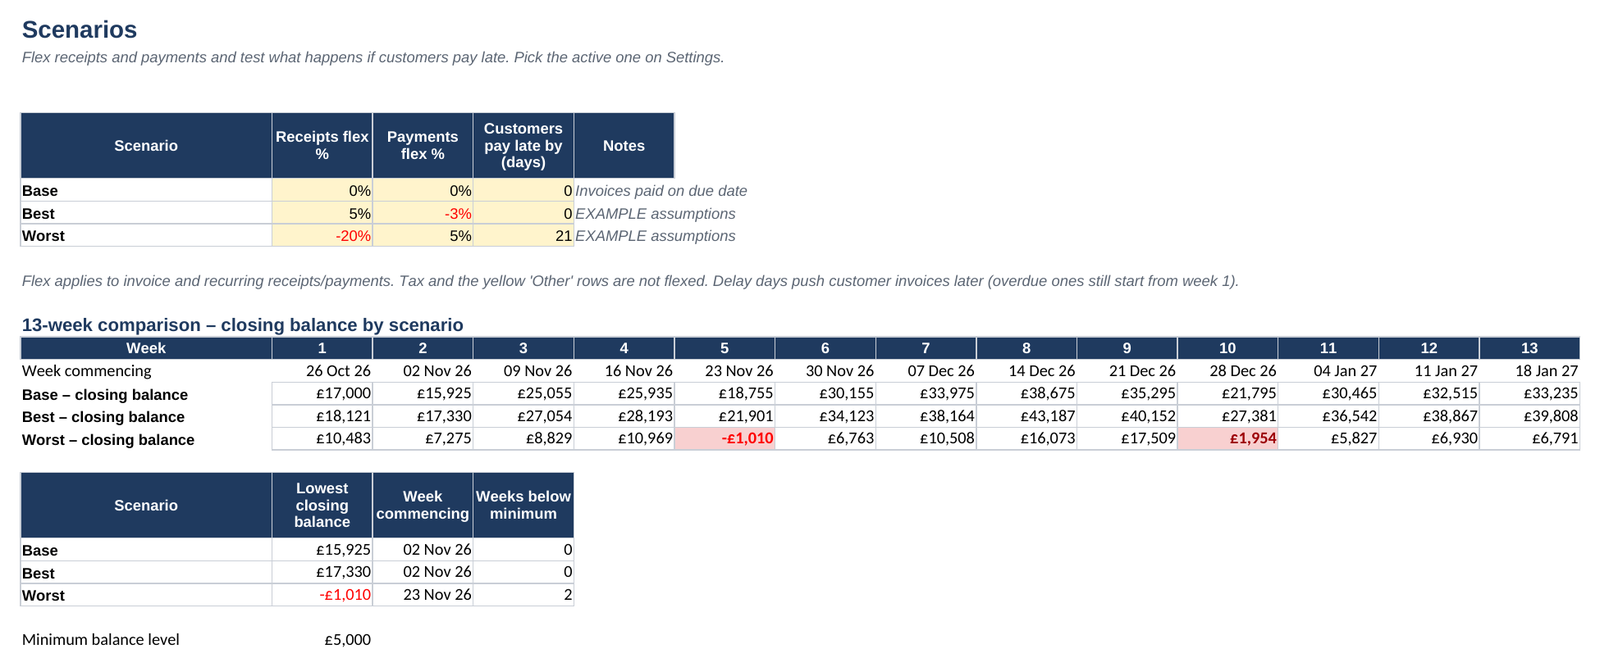
Task: Select the Worst lowest balance -£1,010 summary cell
Action: coord(322,594)
